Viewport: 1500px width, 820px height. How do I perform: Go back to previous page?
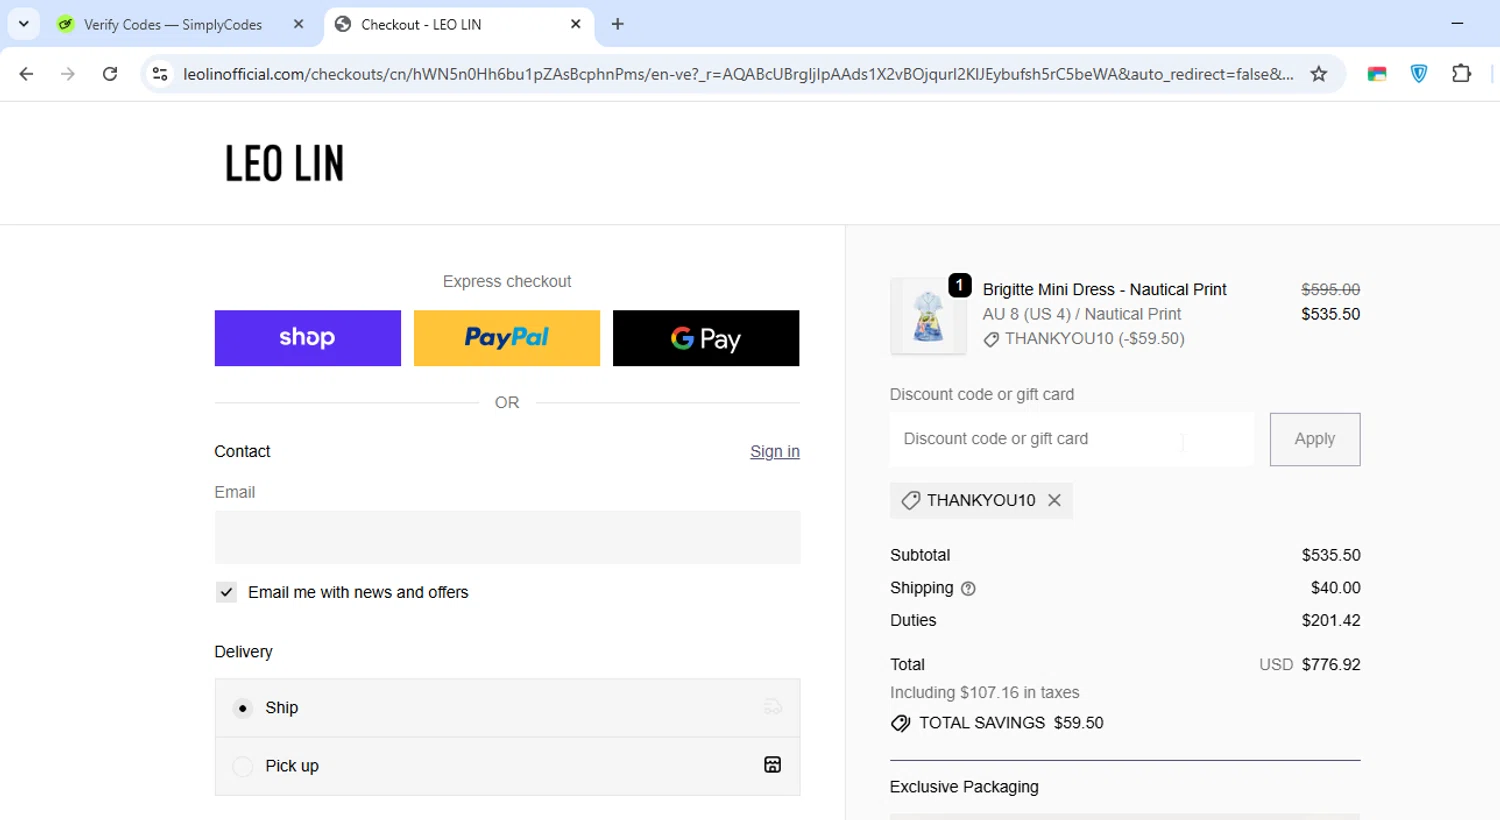[x=27, y=74]
